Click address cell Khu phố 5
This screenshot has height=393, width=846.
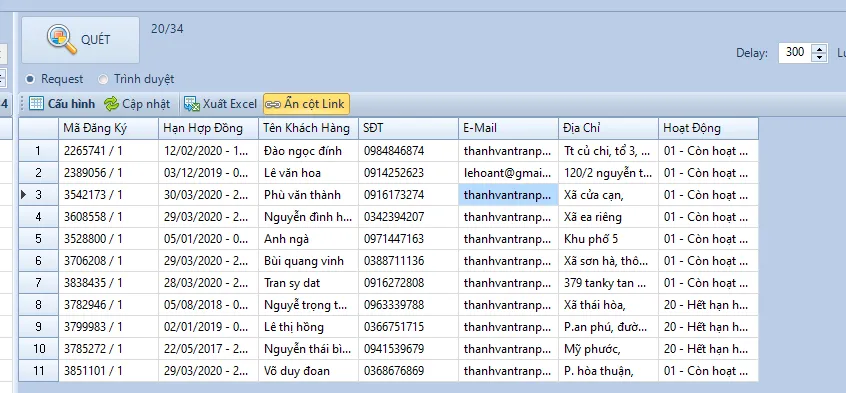(x=609, y=239)
